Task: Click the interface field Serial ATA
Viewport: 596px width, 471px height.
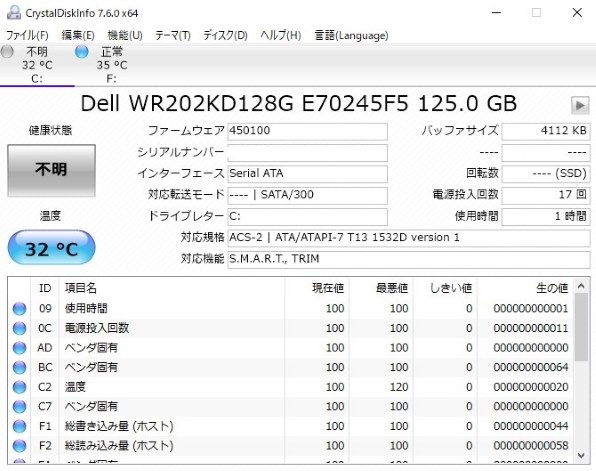Action: [x=307, y=174]
